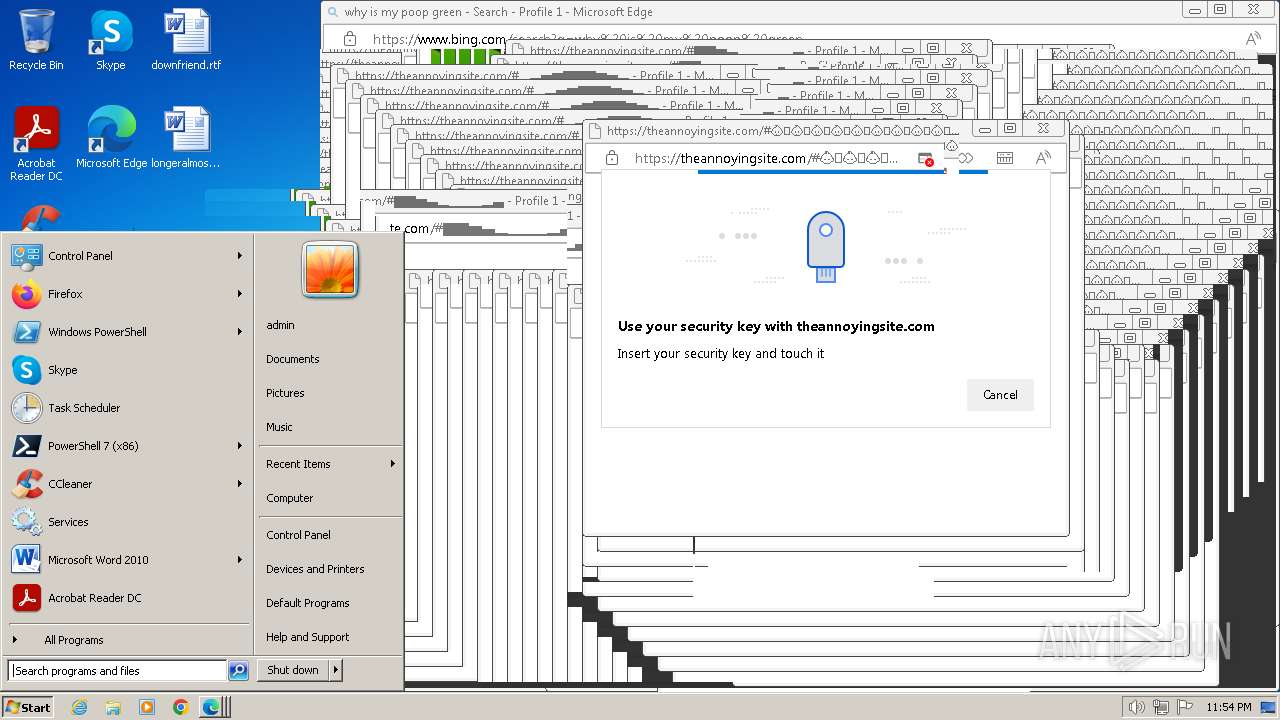The image size is (1280, 720).
Task: Open the Shut down options arrow
Action: coord(336,670)
